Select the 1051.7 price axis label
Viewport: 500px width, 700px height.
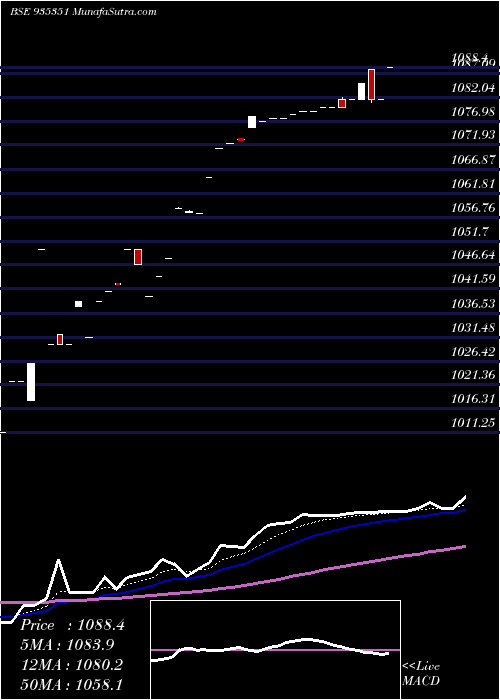point(470,232)
